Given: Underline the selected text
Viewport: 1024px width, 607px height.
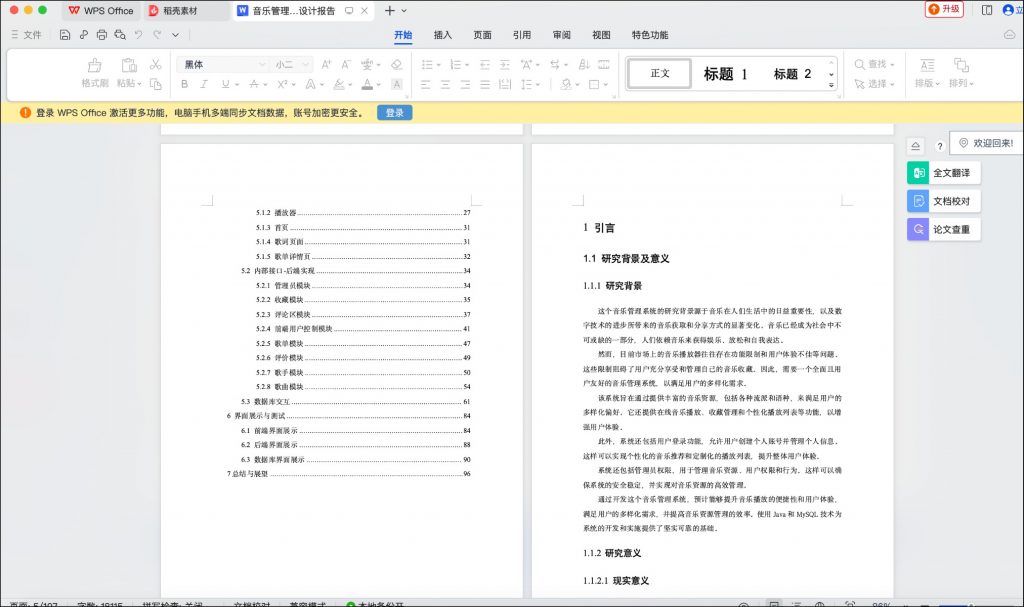Looking at the screenshot, I should tap(225, 83).
